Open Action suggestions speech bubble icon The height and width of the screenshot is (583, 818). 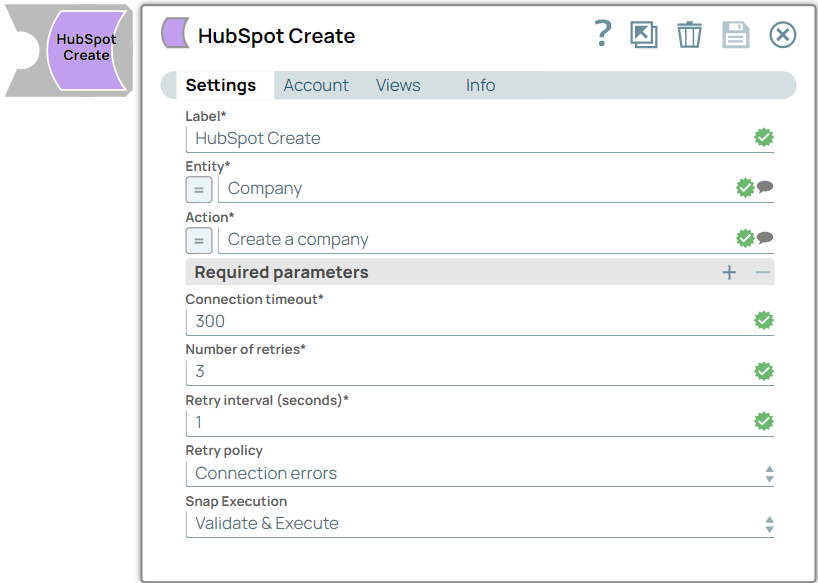(x=765, y=237)
